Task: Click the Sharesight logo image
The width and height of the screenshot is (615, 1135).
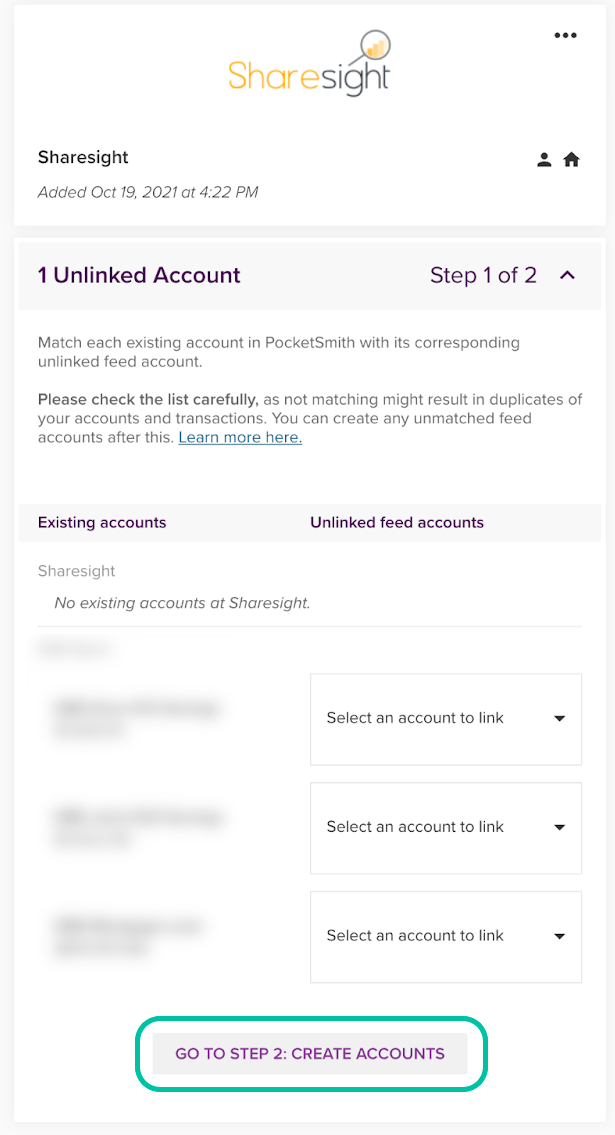Action: click(x=308, y=65)
